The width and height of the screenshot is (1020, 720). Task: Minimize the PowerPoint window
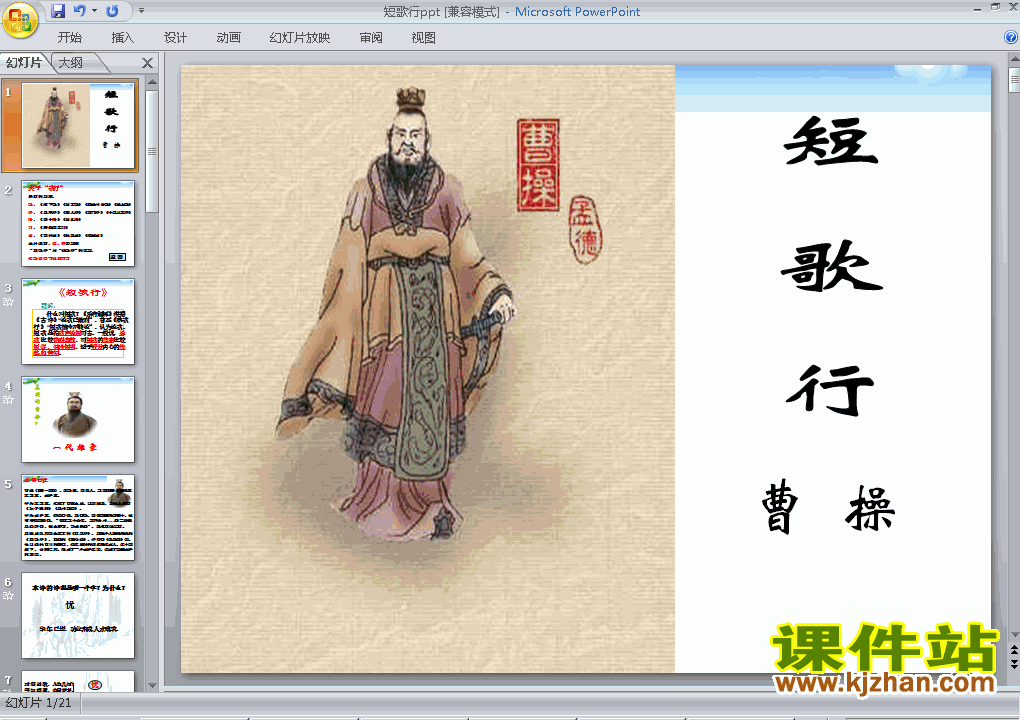coord(977,8)
